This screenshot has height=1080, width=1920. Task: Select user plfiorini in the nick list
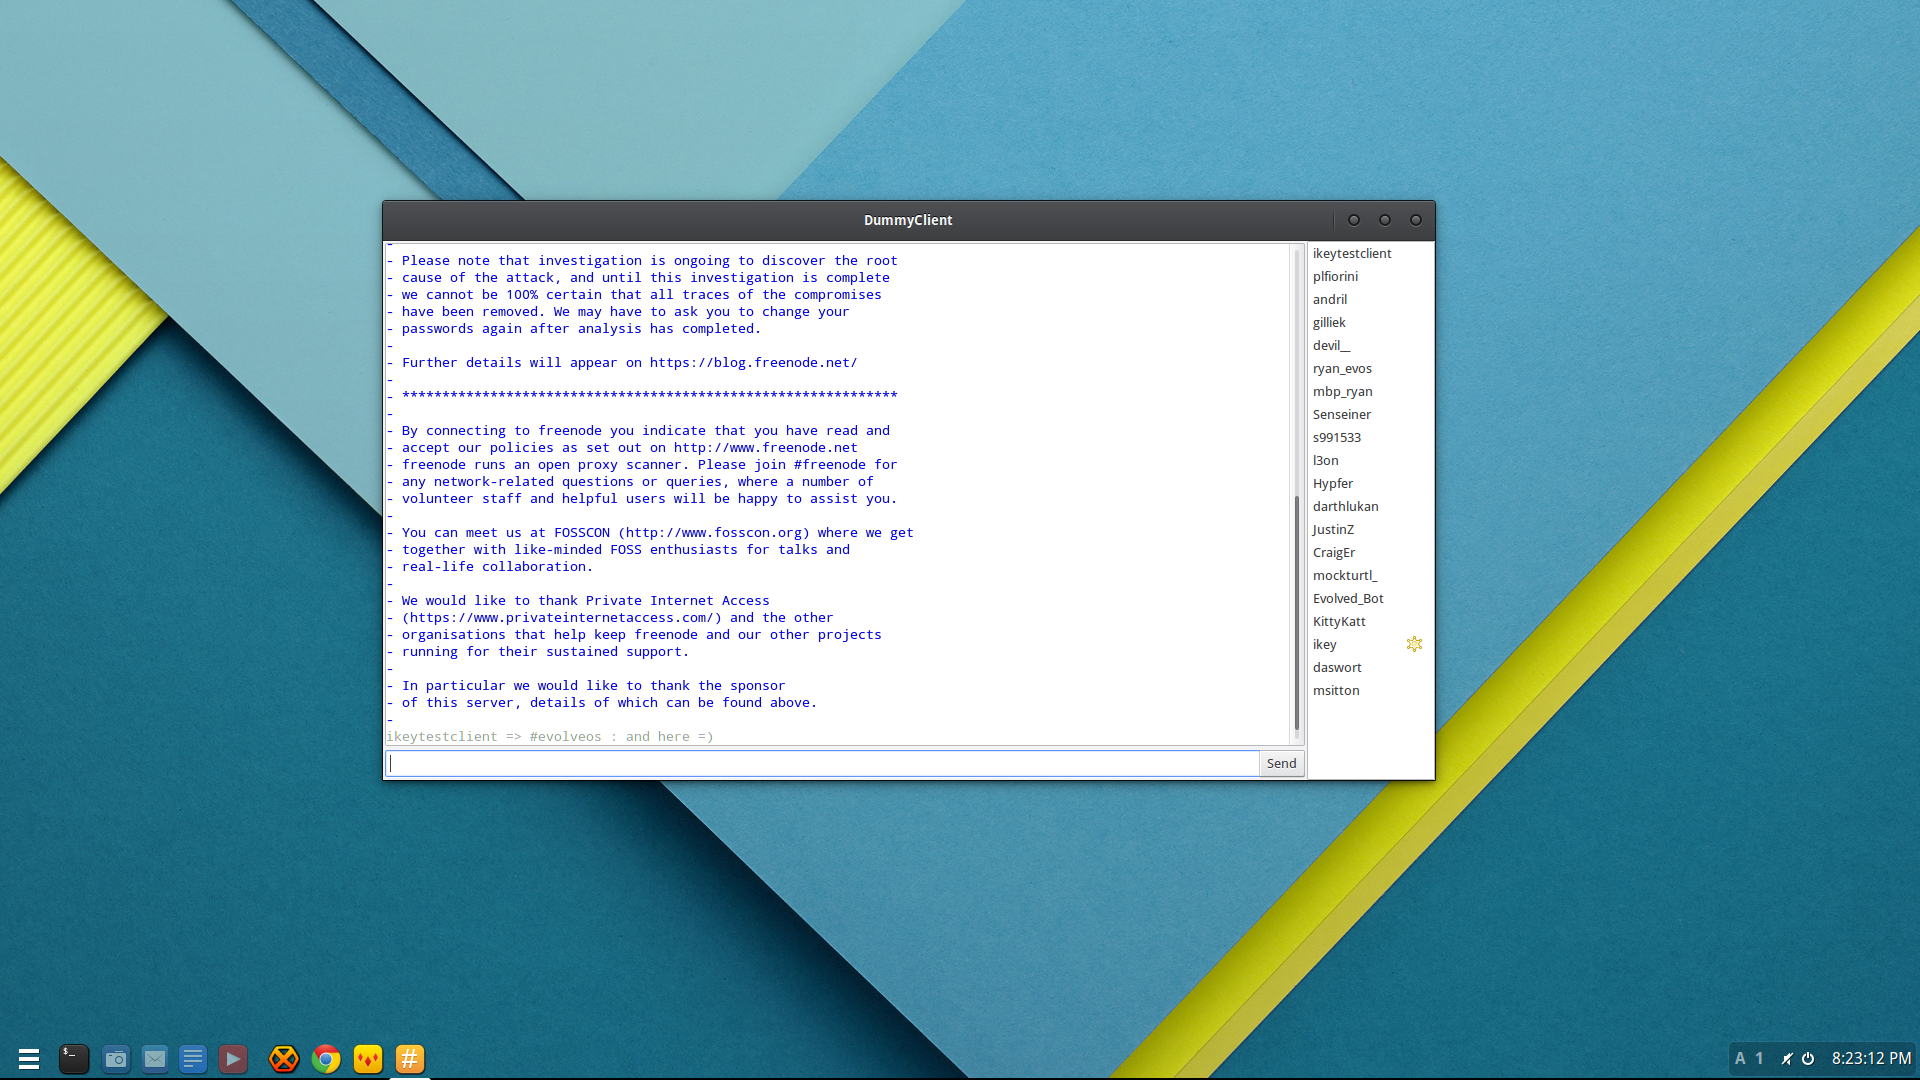pos(1335,277)
